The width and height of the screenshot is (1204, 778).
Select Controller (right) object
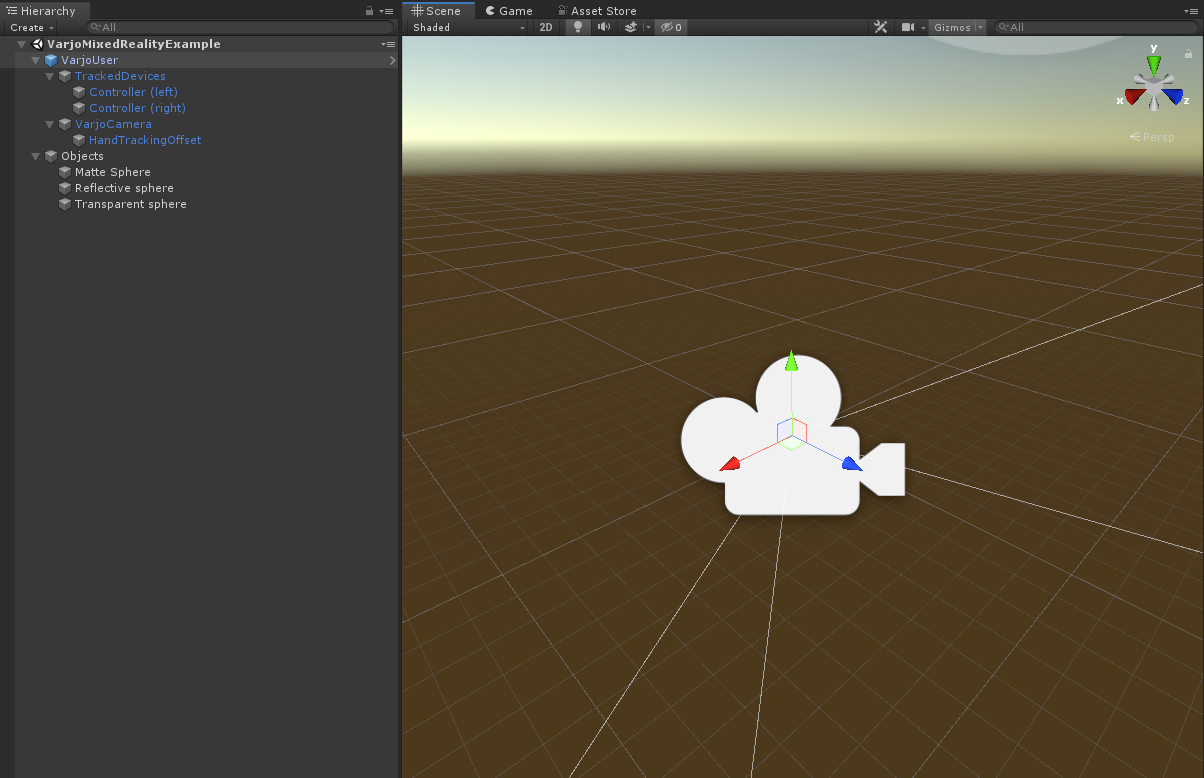pos(137,108)
